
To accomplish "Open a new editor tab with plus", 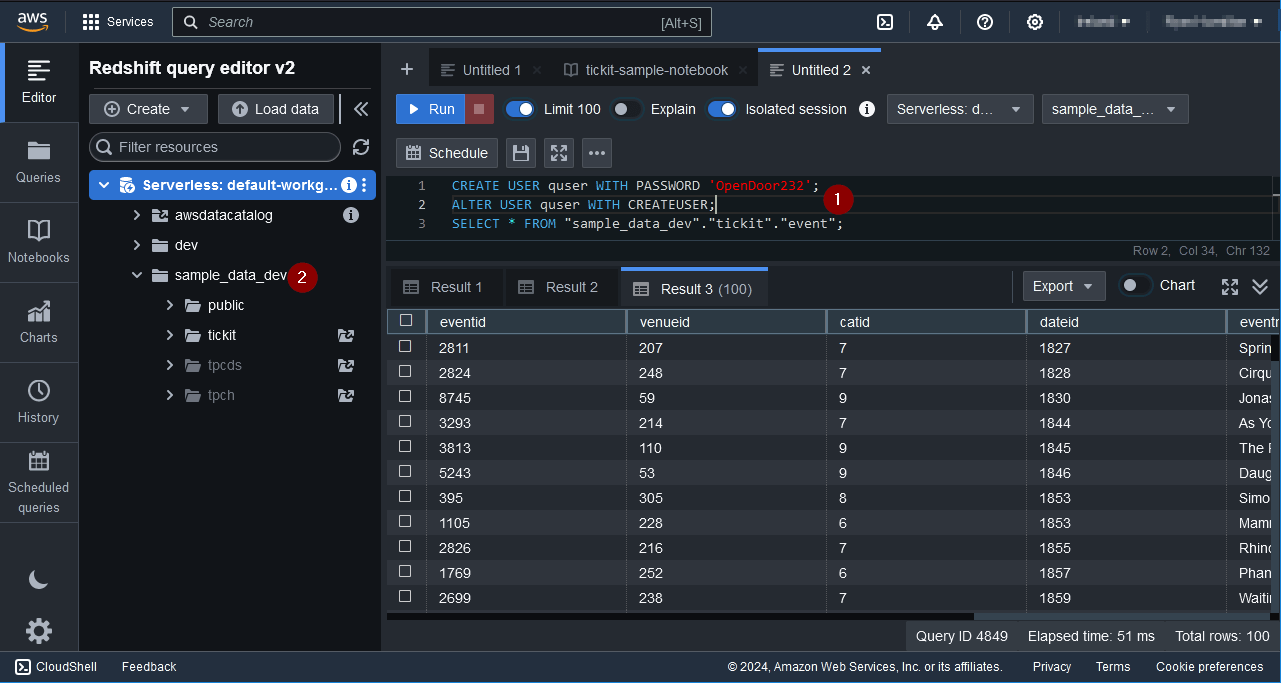I will [x=407, y=69].
